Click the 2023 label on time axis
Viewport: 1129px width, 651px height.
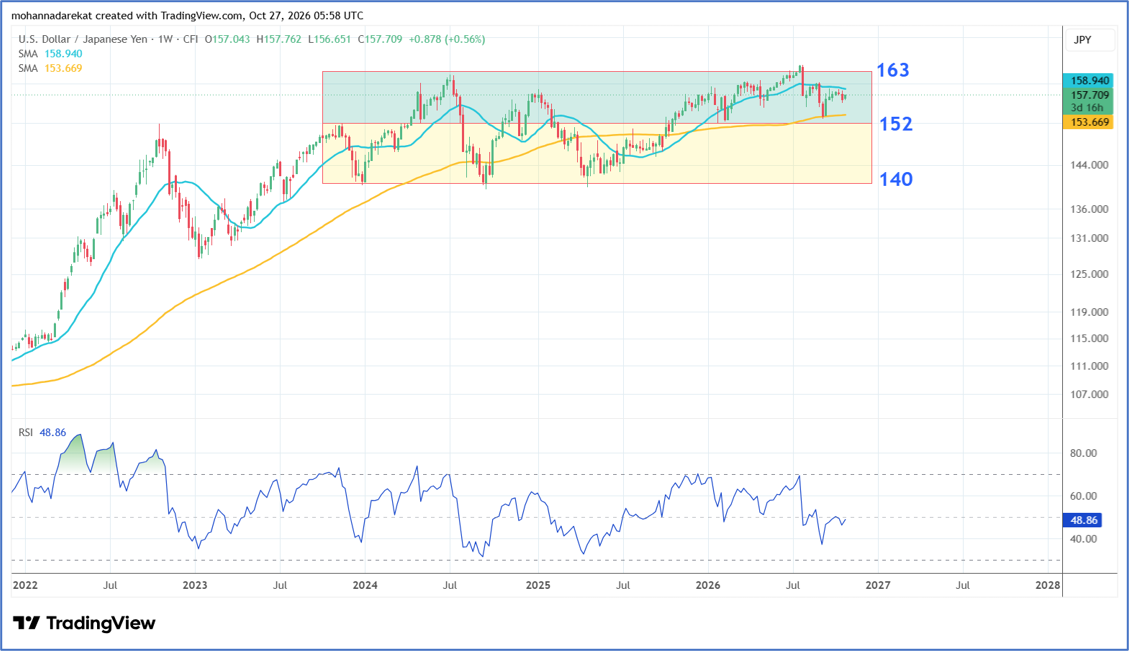(x=194, y=585)
